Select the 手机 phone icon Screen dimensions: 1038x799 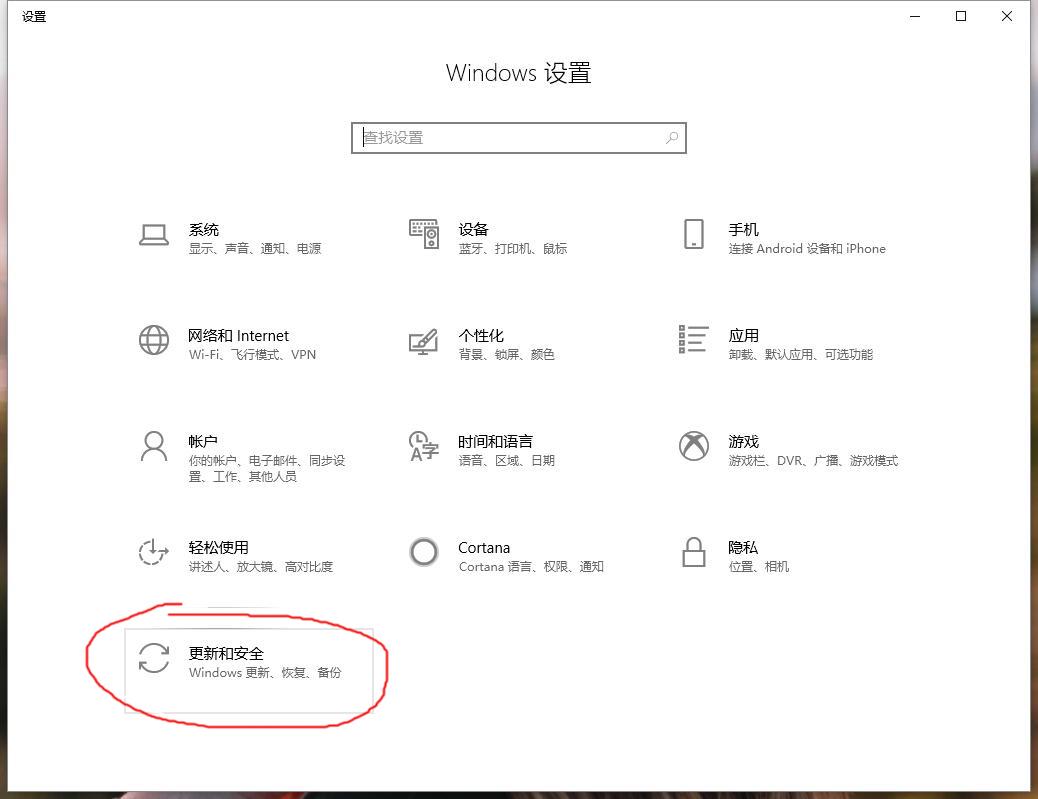[x=693, y=235]
